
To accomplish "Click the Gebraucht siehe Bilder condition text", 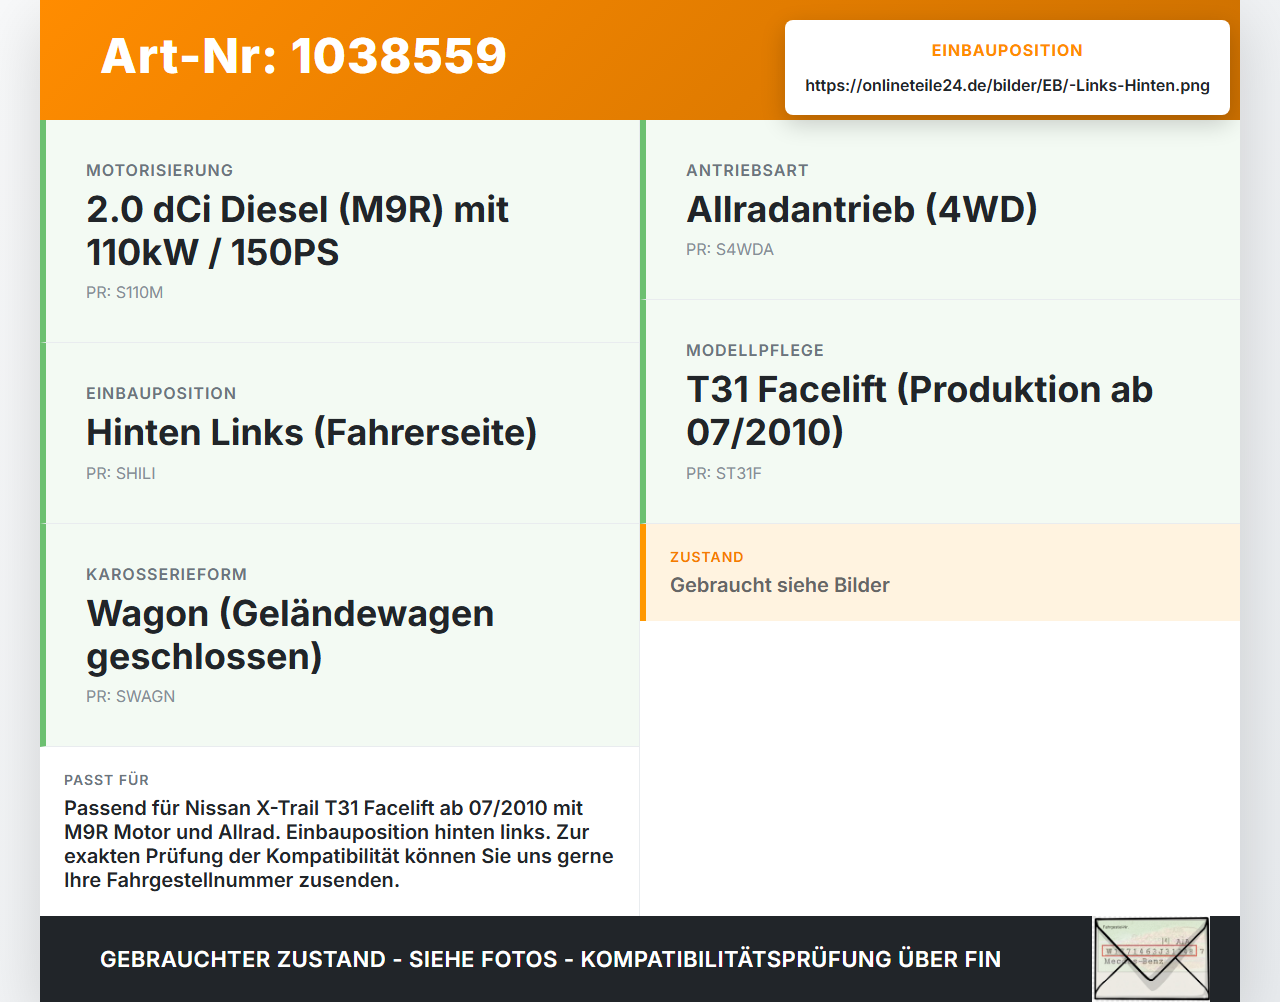I will tap(780, 585).
